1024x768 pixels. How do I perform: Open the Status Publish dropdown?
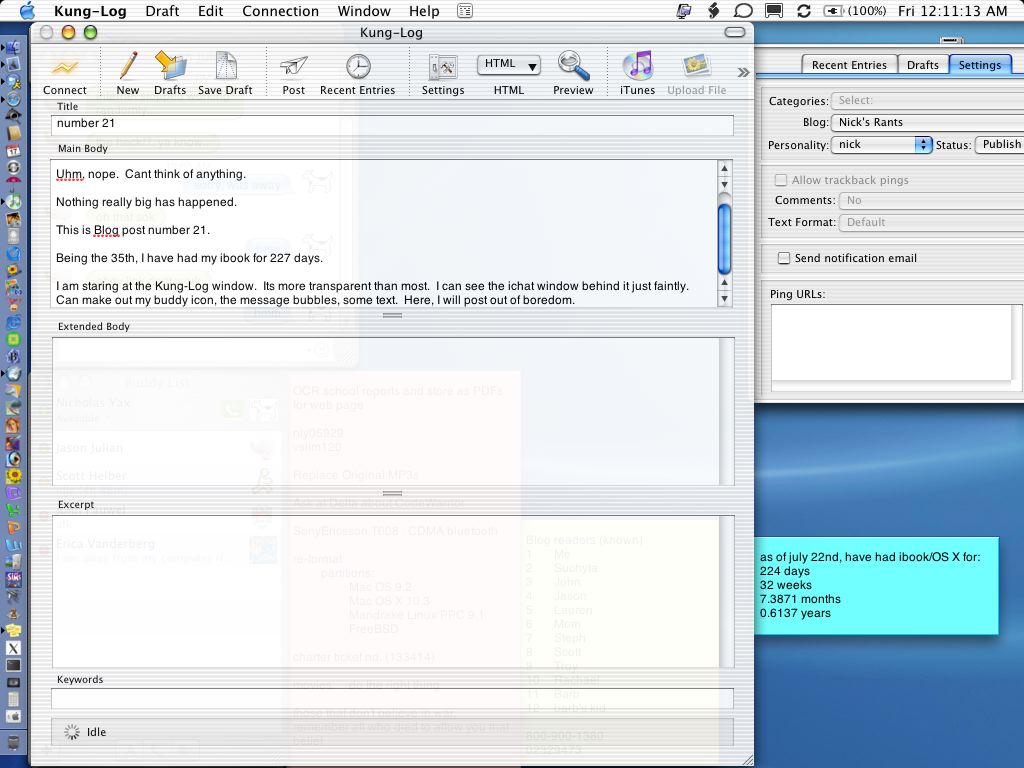point(999,145)
